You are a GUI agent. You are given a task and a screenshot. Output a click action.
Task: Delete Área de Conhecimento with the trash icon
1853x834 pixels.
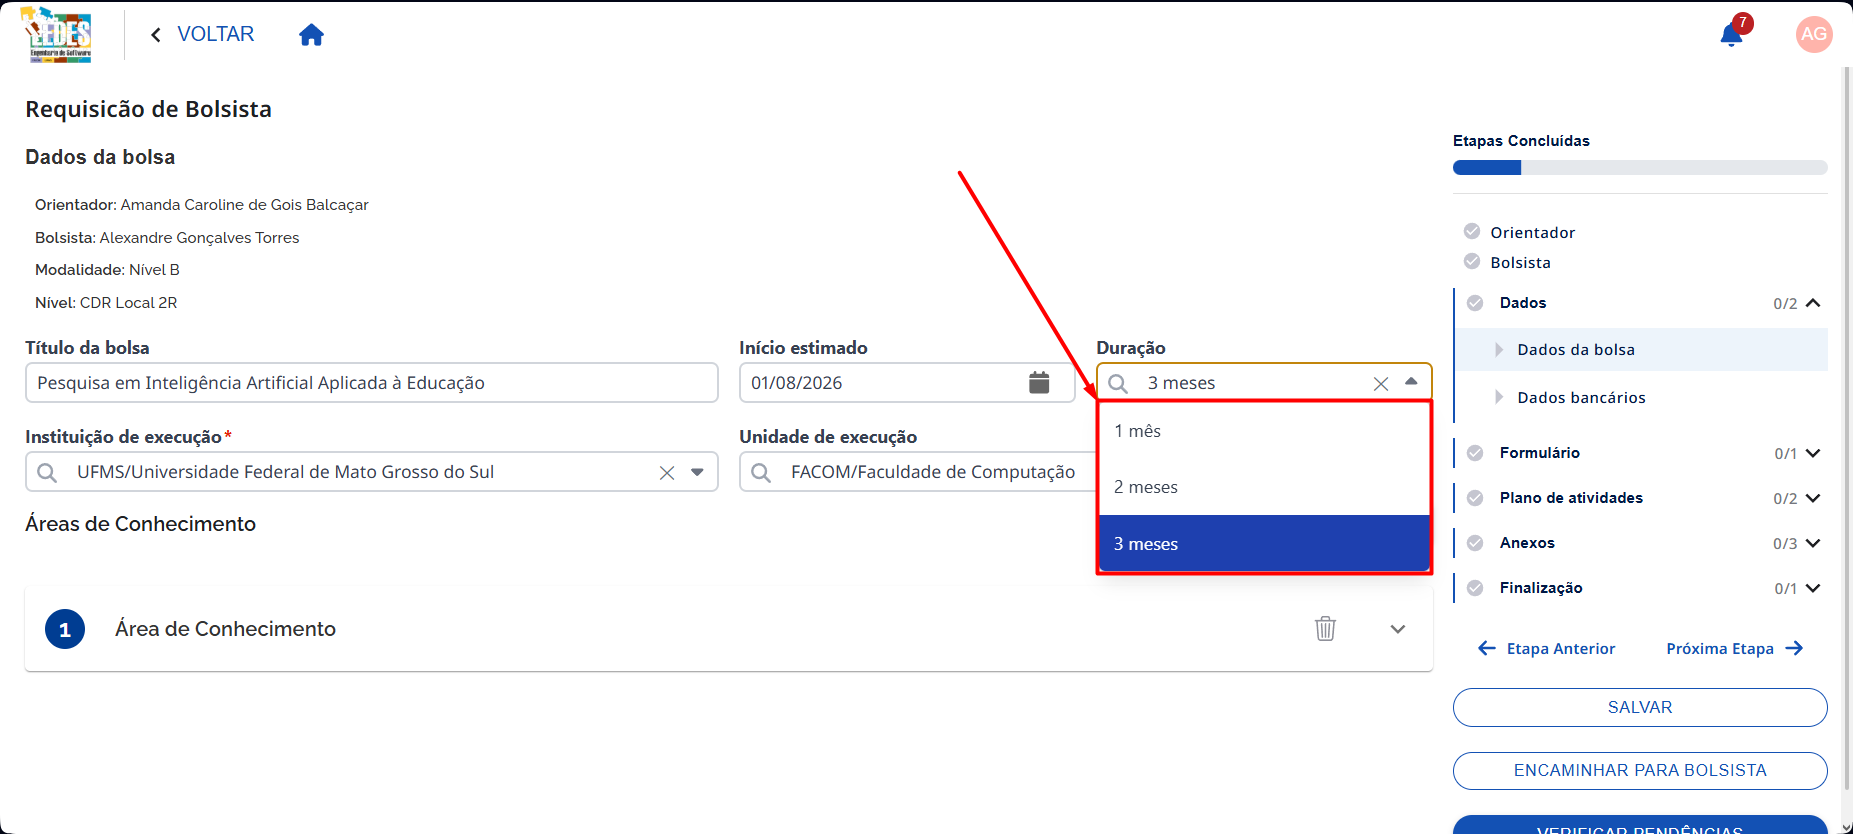point(1325,629)
